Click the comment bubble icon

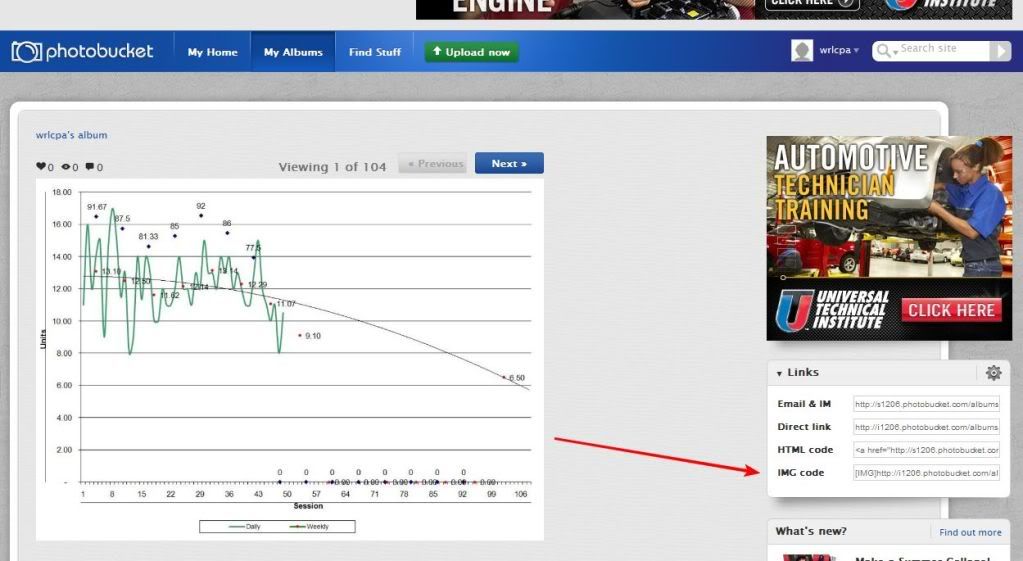click(x=90, y=167)
